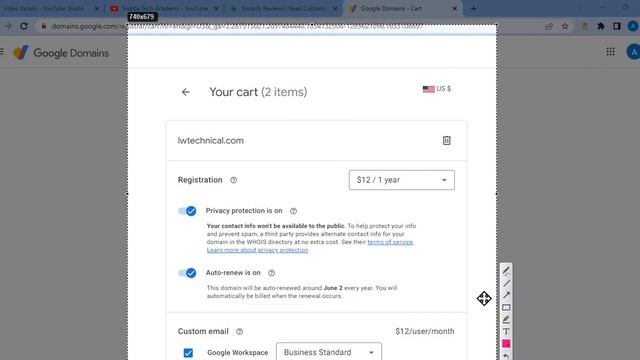Open Learn more about privacy protection
This screenshot has width=640, height=360.
[x=257, y=250]
